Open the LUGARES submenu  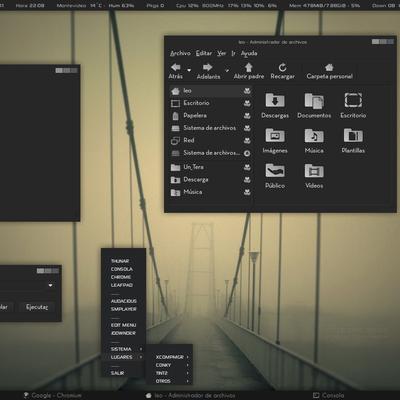point(123,357)
